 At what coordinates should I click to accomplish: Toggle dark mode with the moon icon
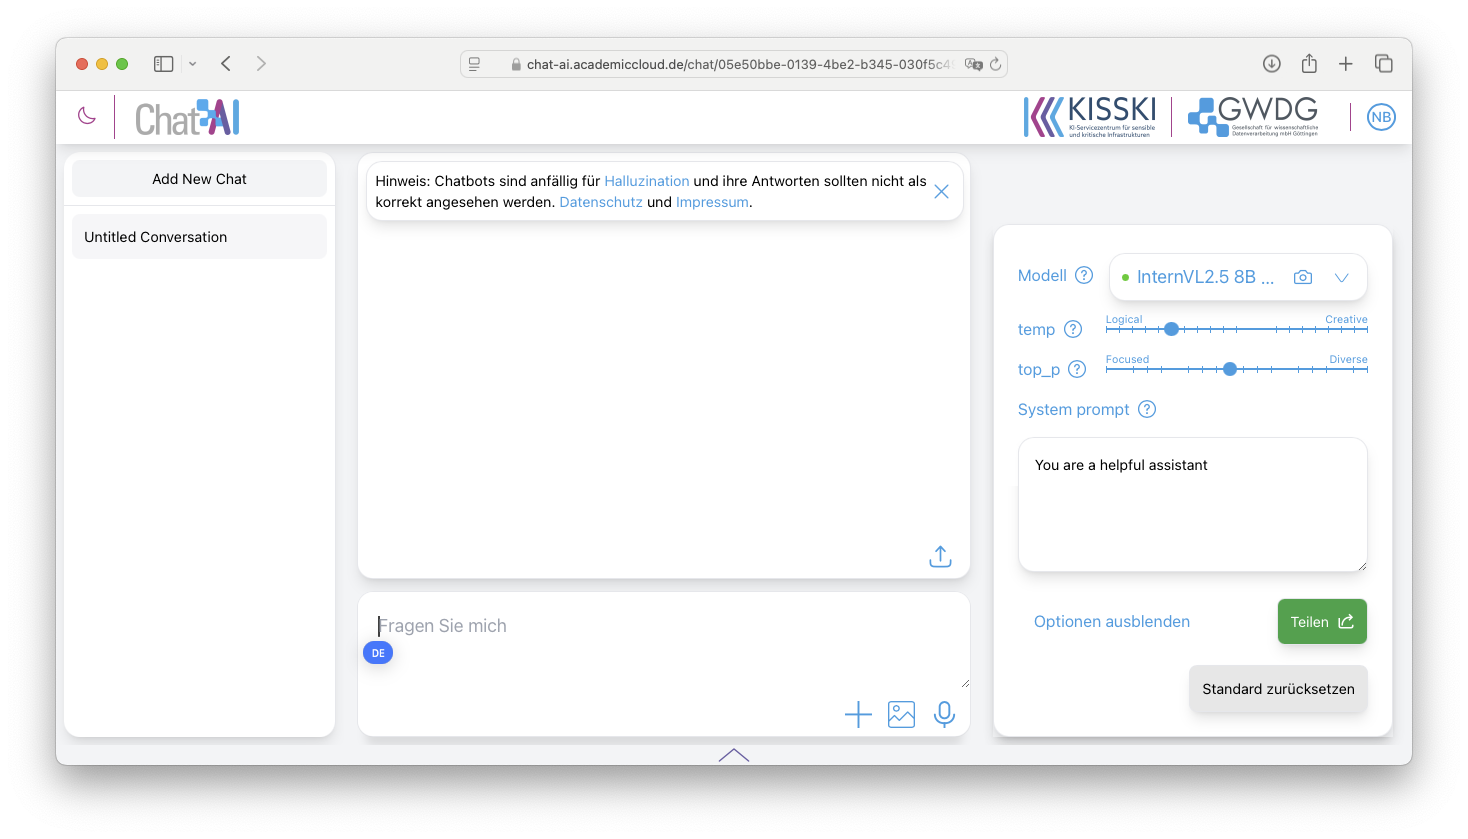86,116
